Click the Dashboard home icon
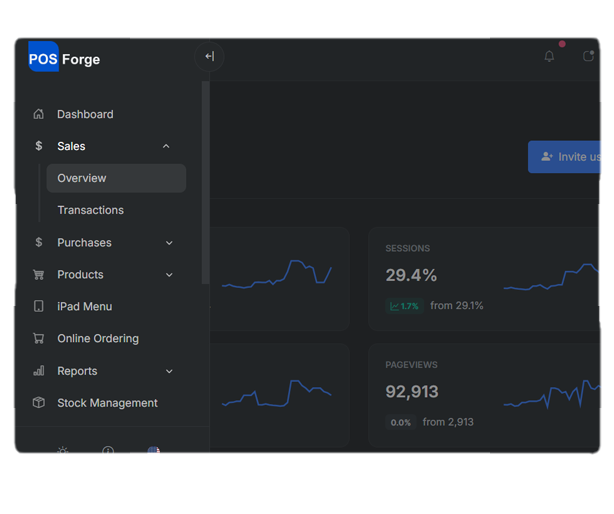Screen dimensions: 614x514 [39, 114]
